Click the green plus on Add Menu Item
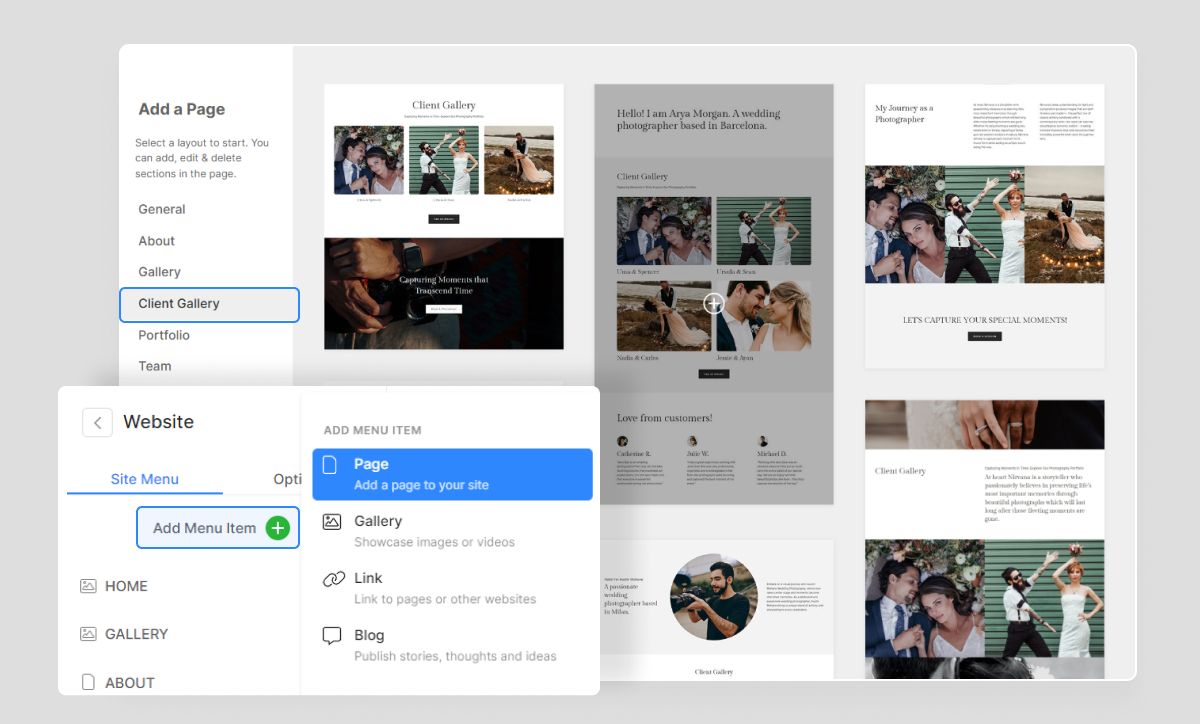This screenshot has height=724, width=1200. pyautogui.click(x=277, y=527)
